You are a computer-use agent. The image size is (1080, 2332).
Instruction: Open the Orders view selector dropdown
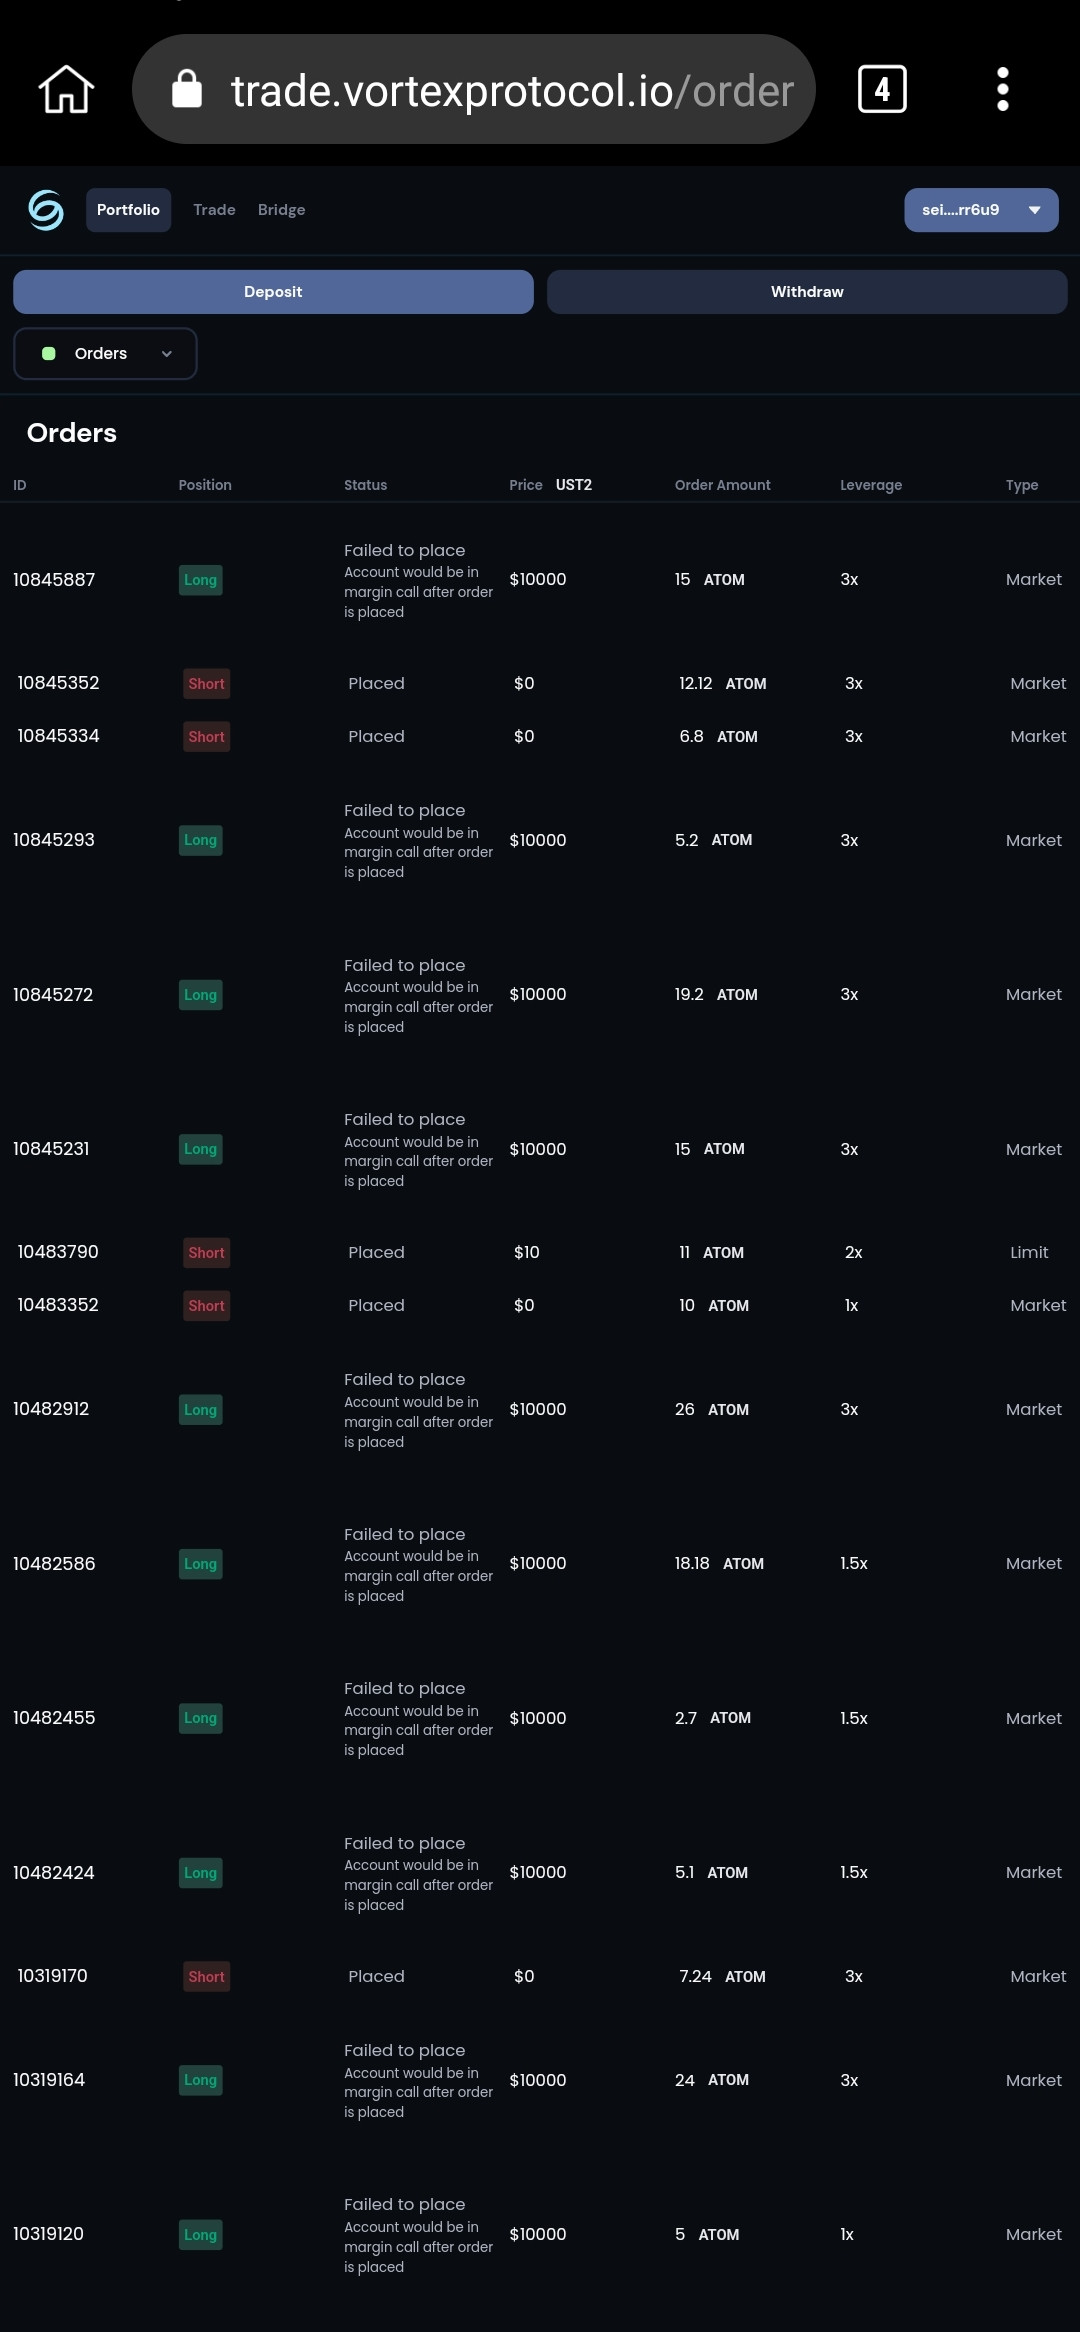point(105,354)
